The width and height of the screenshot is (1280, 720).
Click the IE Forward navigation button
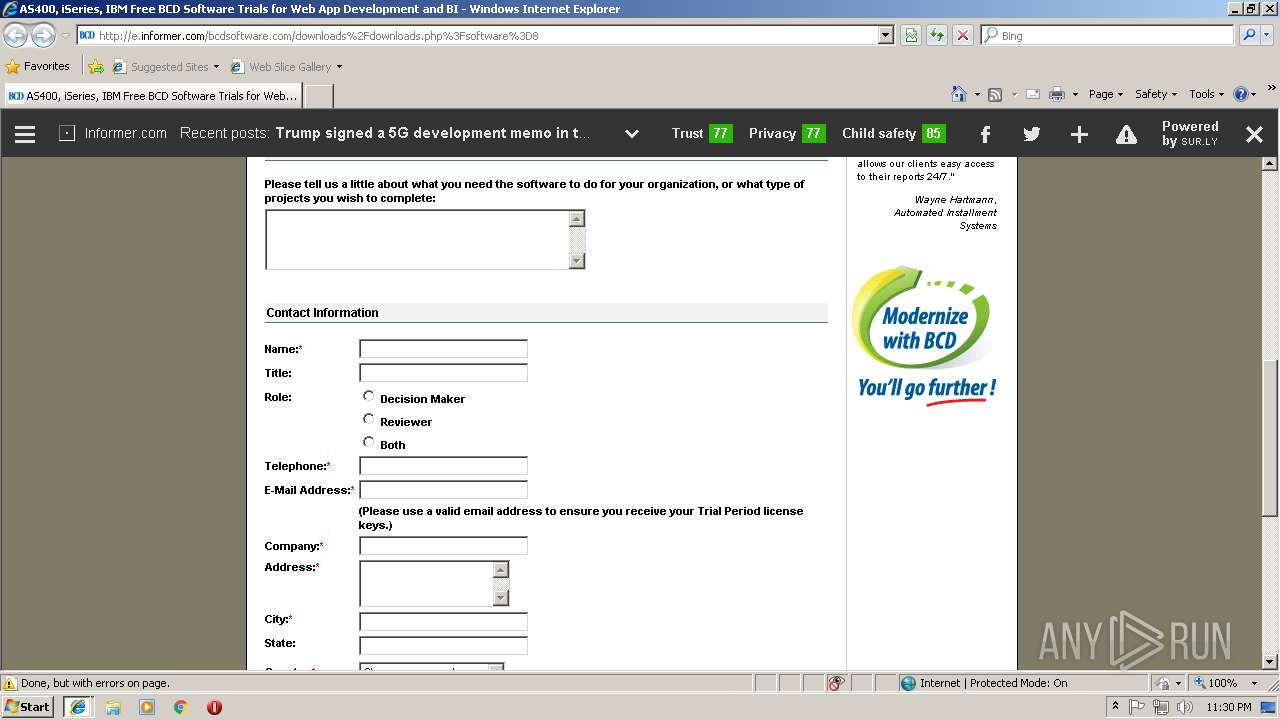coord(43,36)
